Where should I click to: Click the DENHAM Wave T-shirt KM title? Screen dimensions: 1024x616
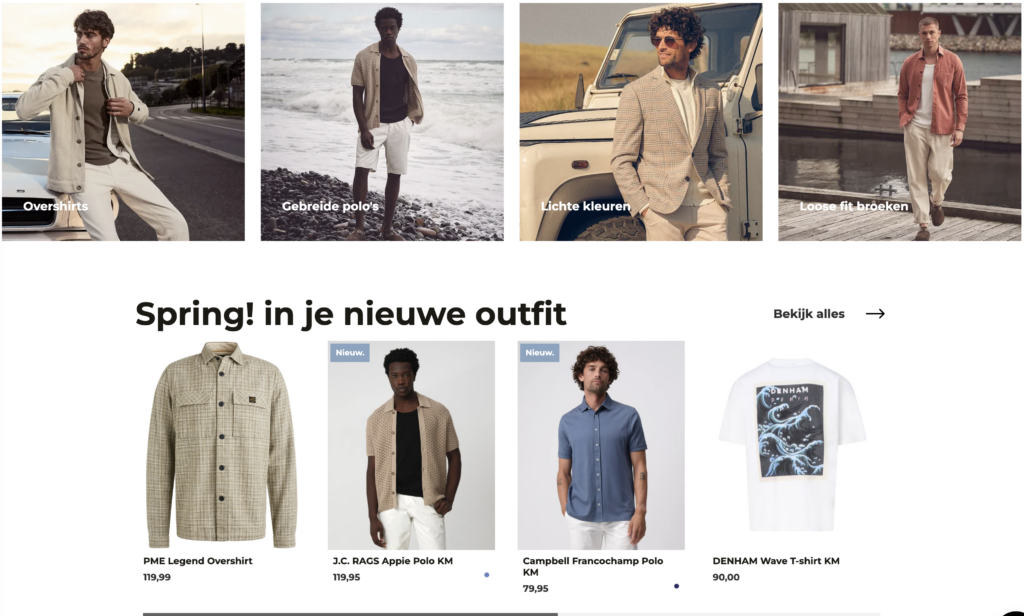coord(776,560)
